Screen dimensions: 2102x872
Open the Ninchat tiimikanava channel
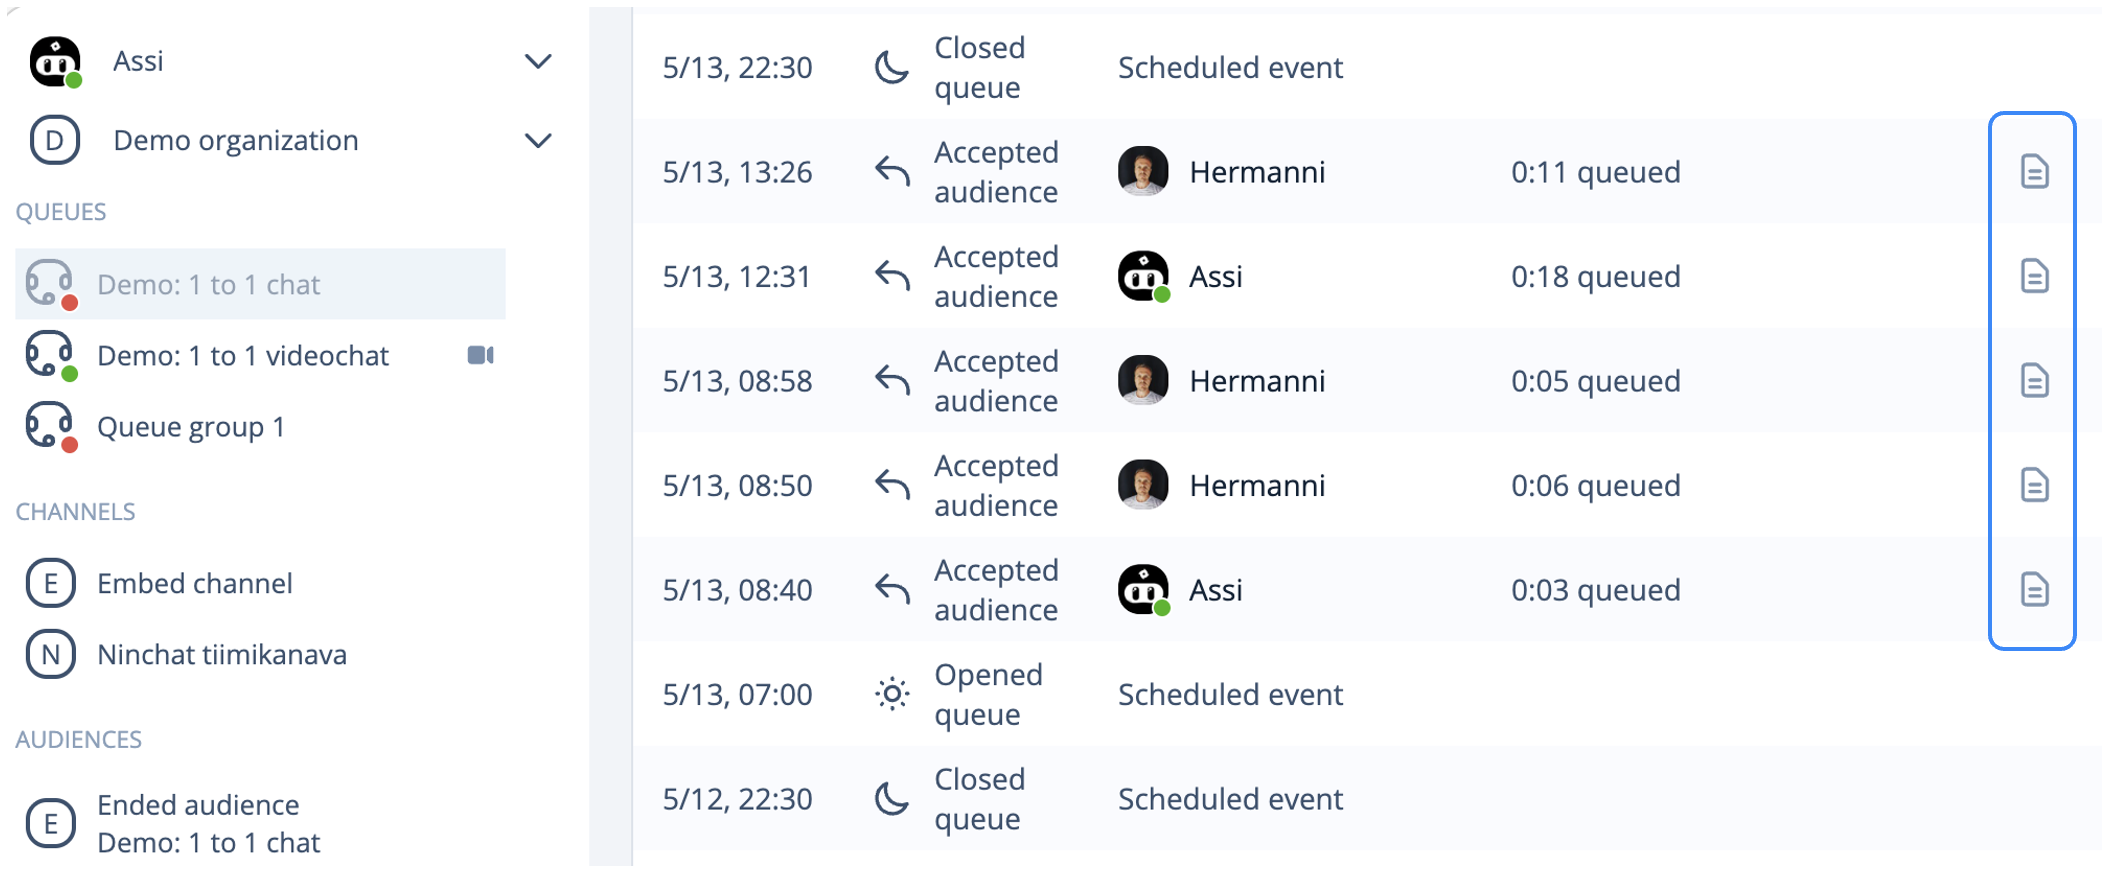tap(222, 655)
